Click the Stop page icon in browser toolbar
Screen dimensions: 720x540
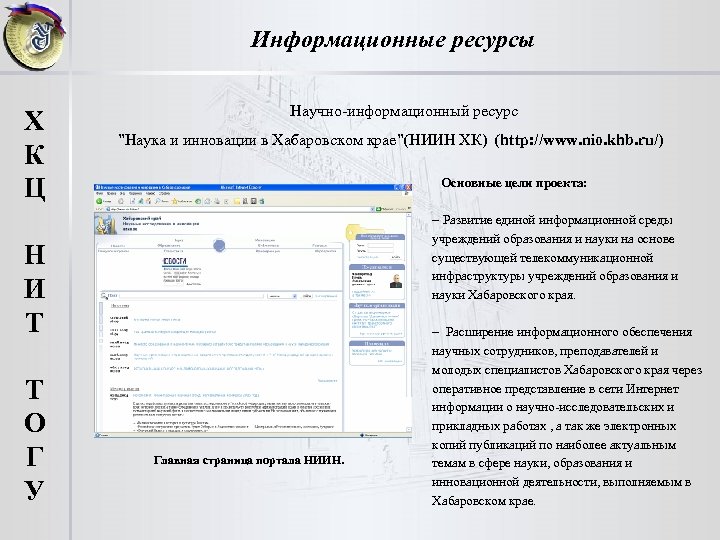click(x=133, y=201)
